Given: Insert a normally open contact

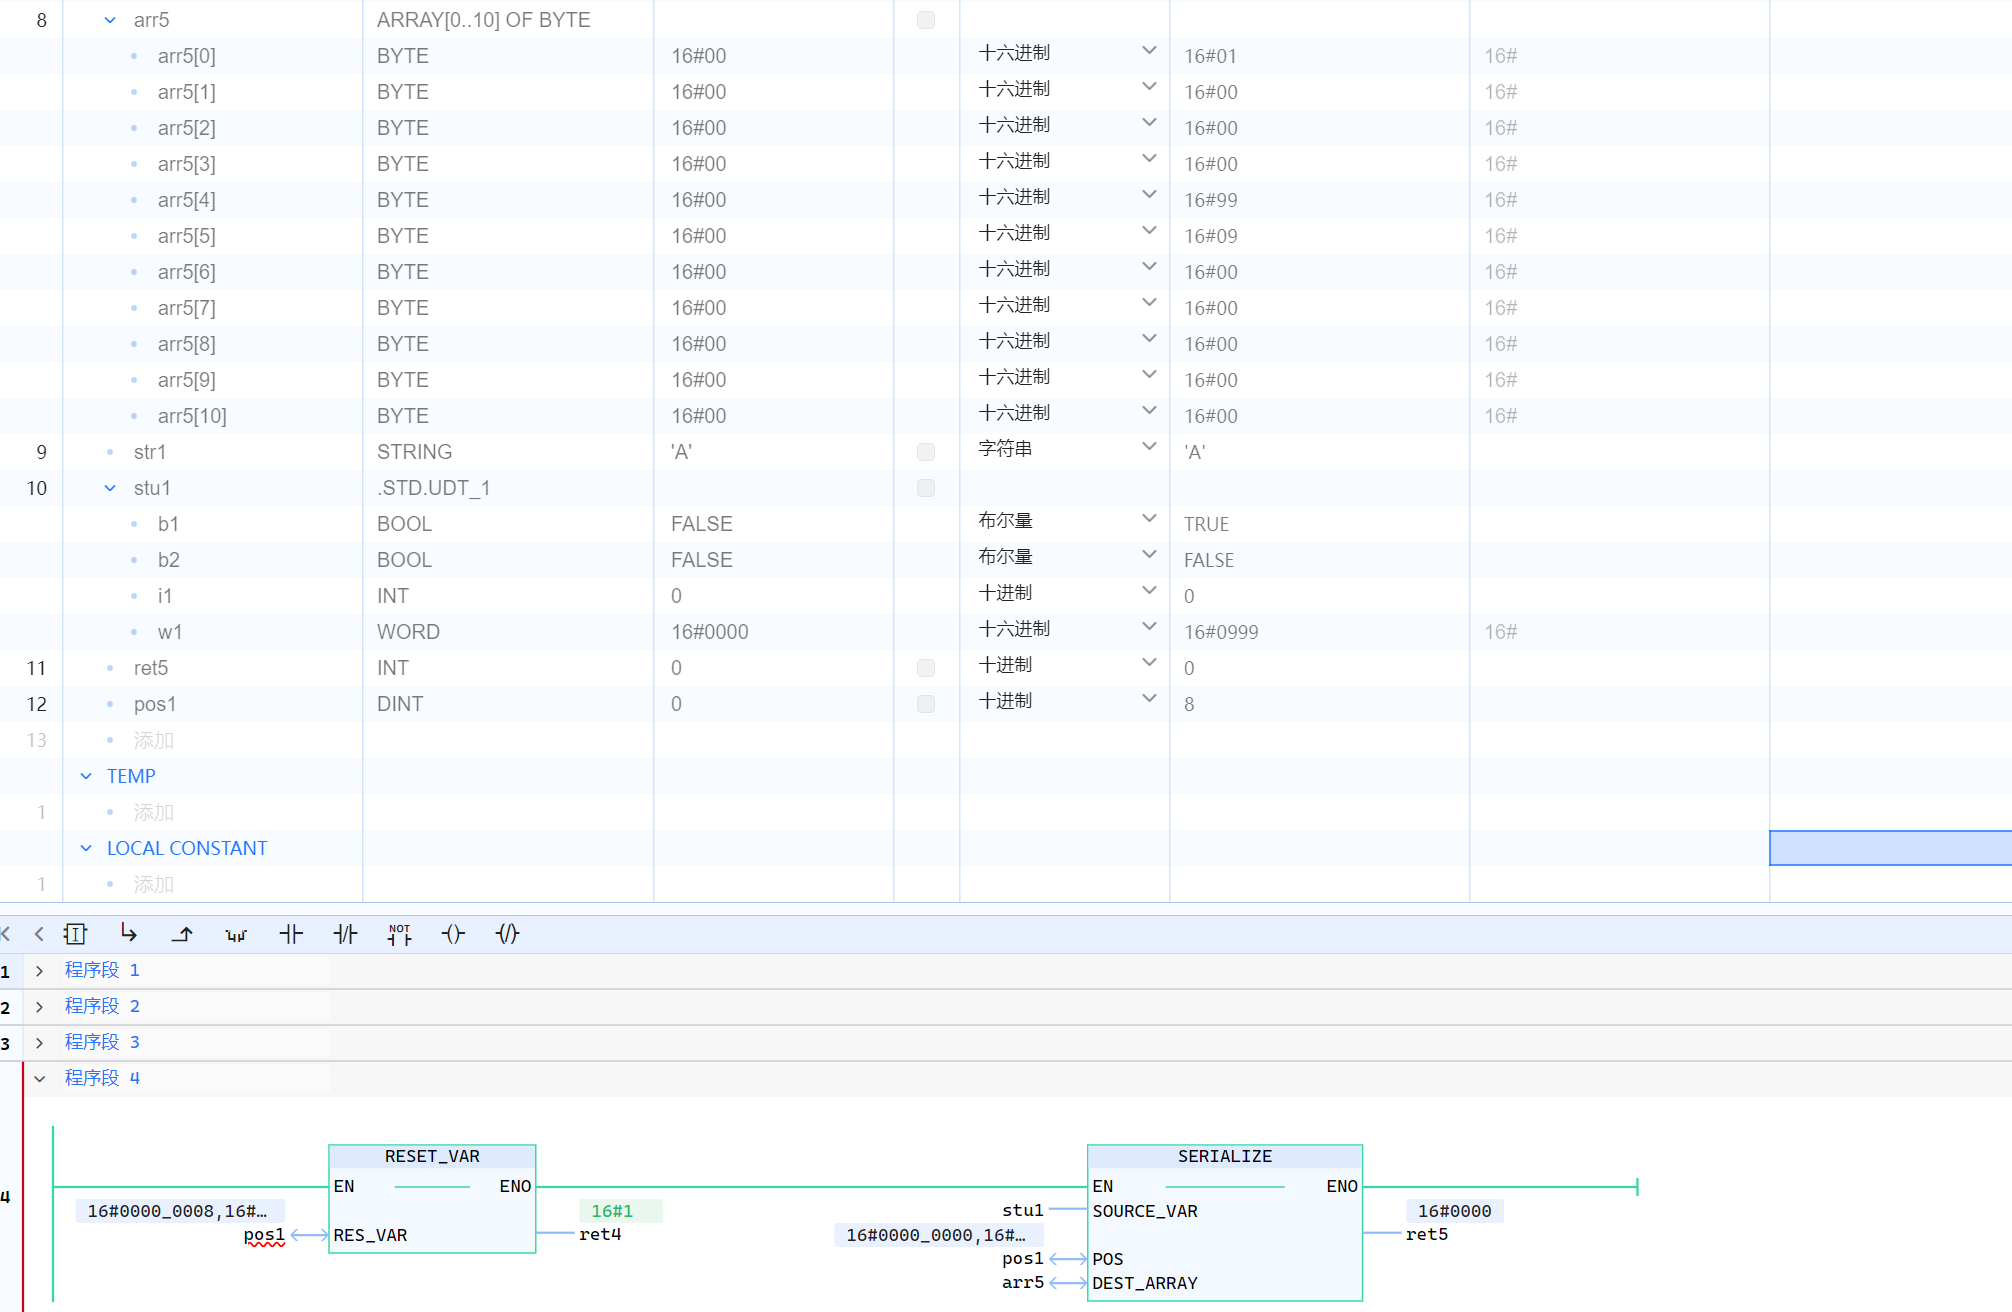Looking at the screenshot, I should tap(291, 934).
